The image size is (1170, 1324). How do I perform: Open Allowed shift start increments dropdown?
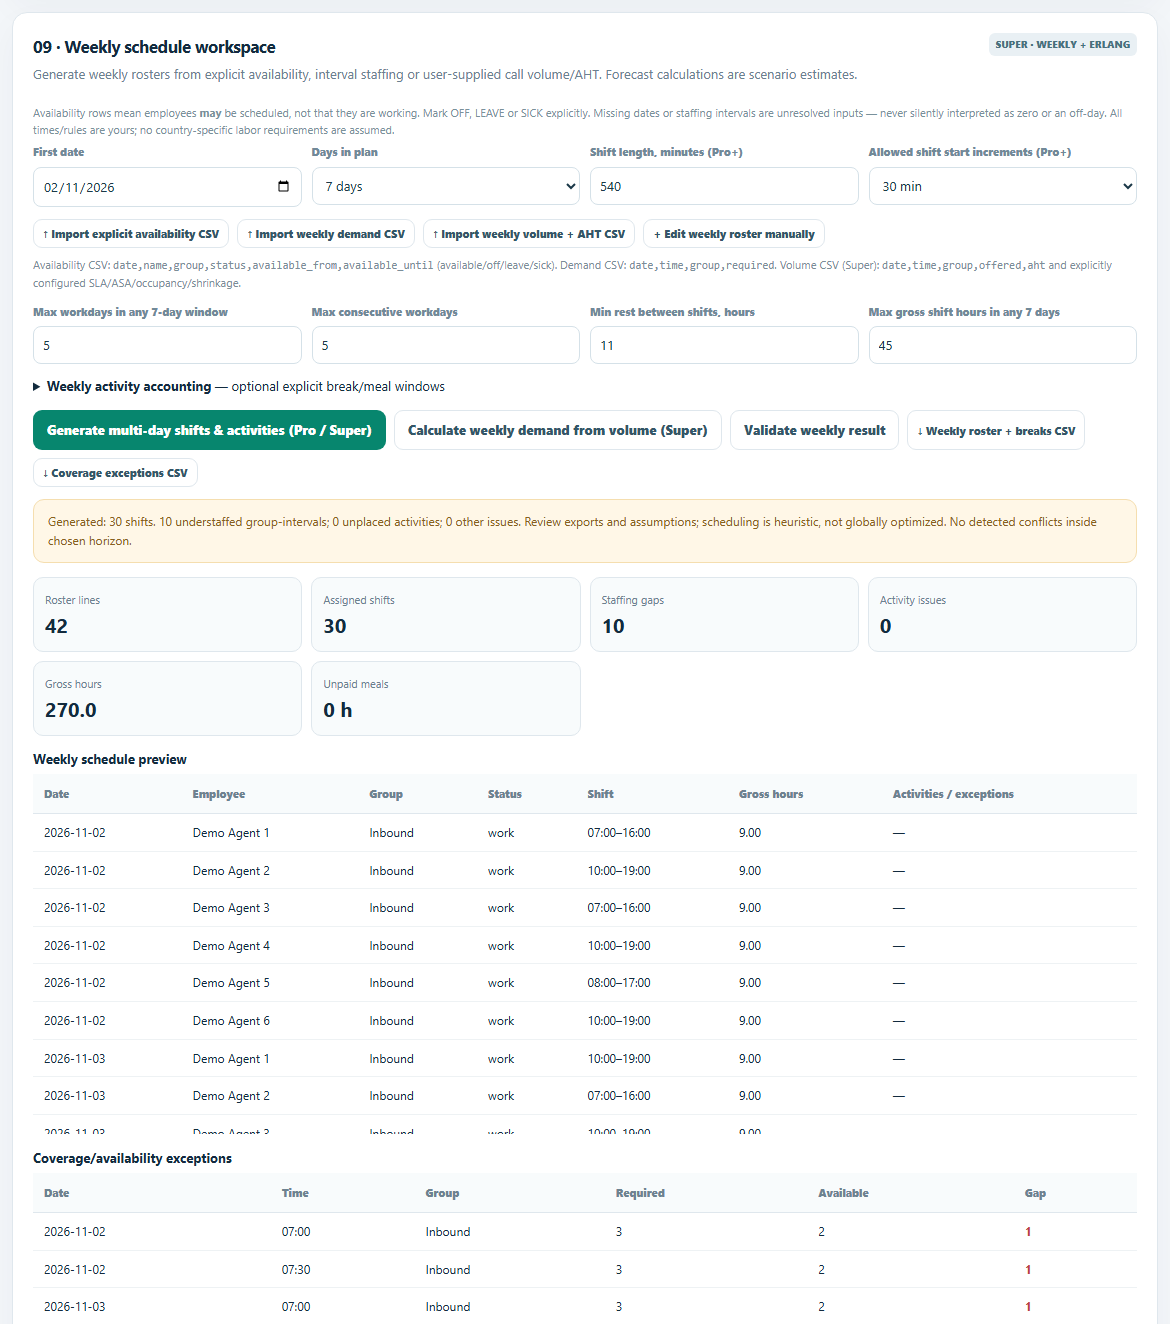1002,186
